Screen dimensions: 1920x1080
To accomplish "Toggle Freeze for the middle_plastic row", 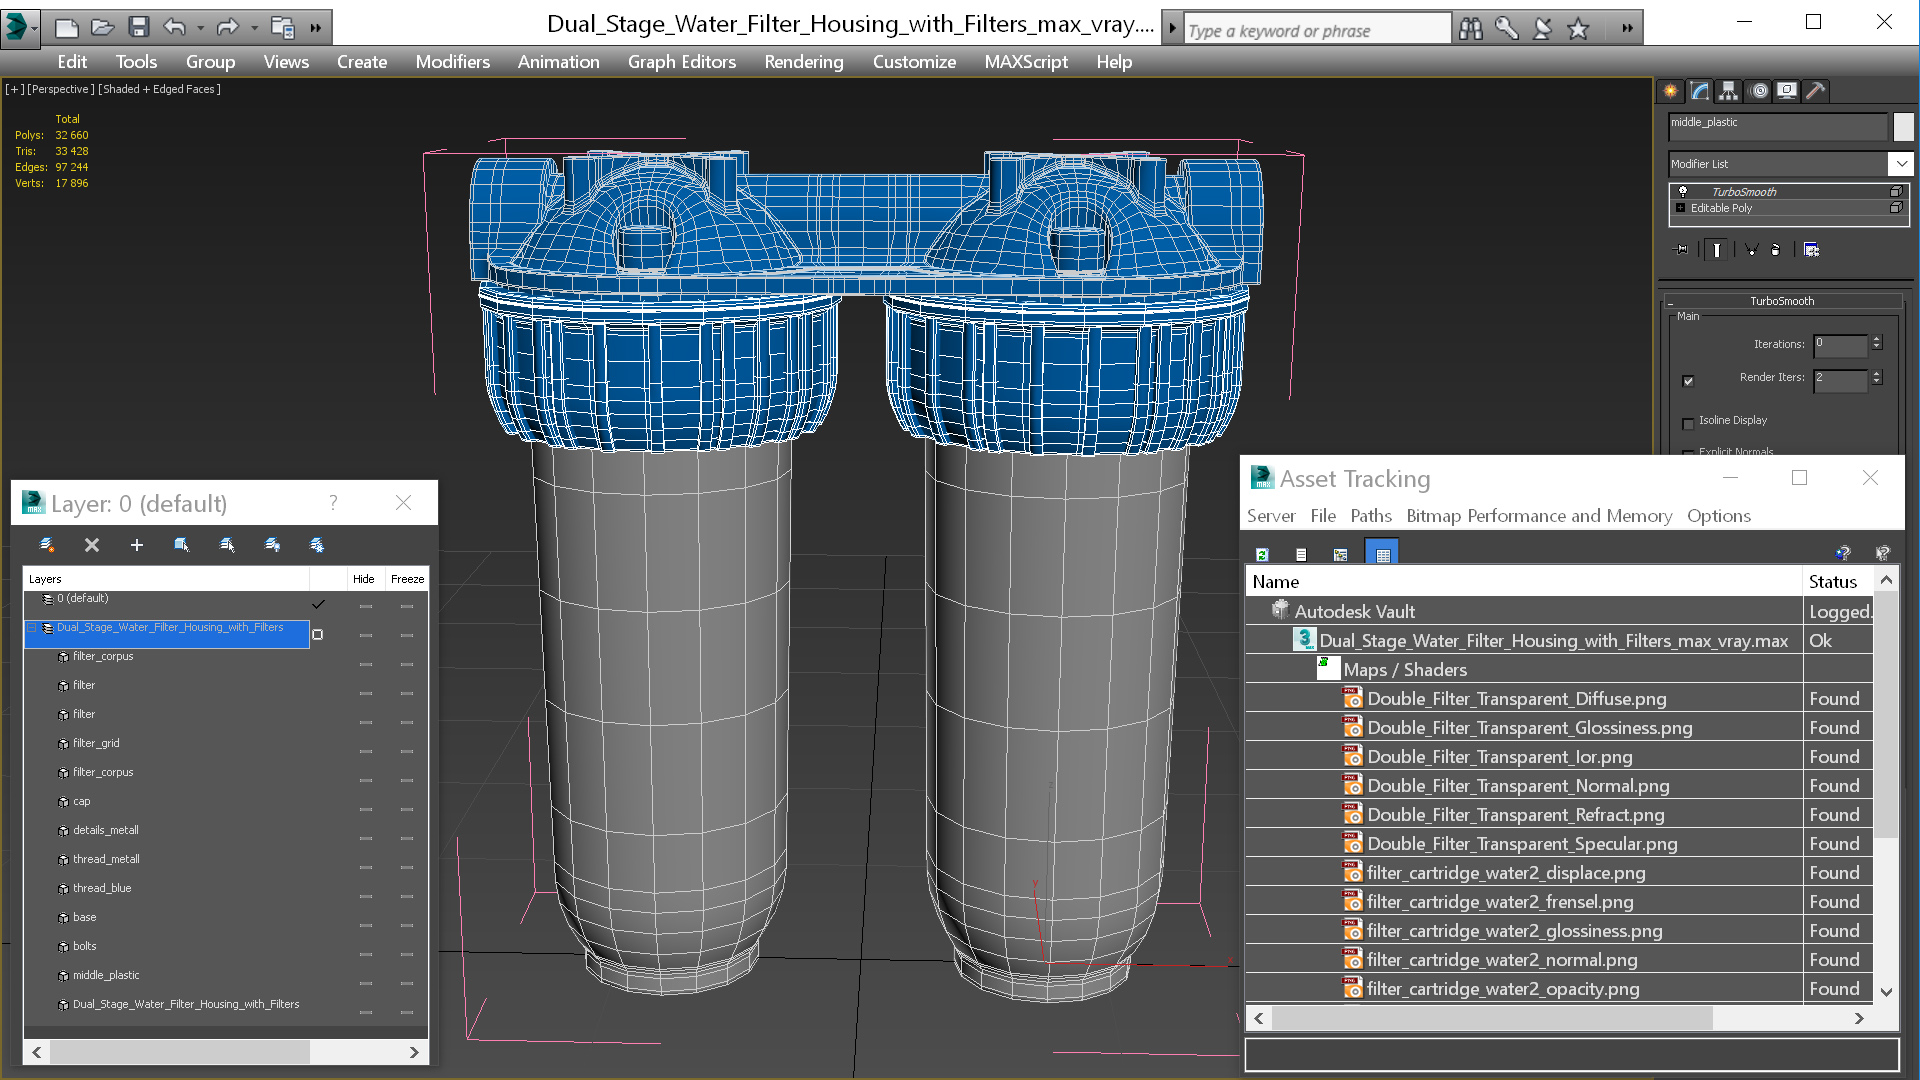I will [407, 983].
